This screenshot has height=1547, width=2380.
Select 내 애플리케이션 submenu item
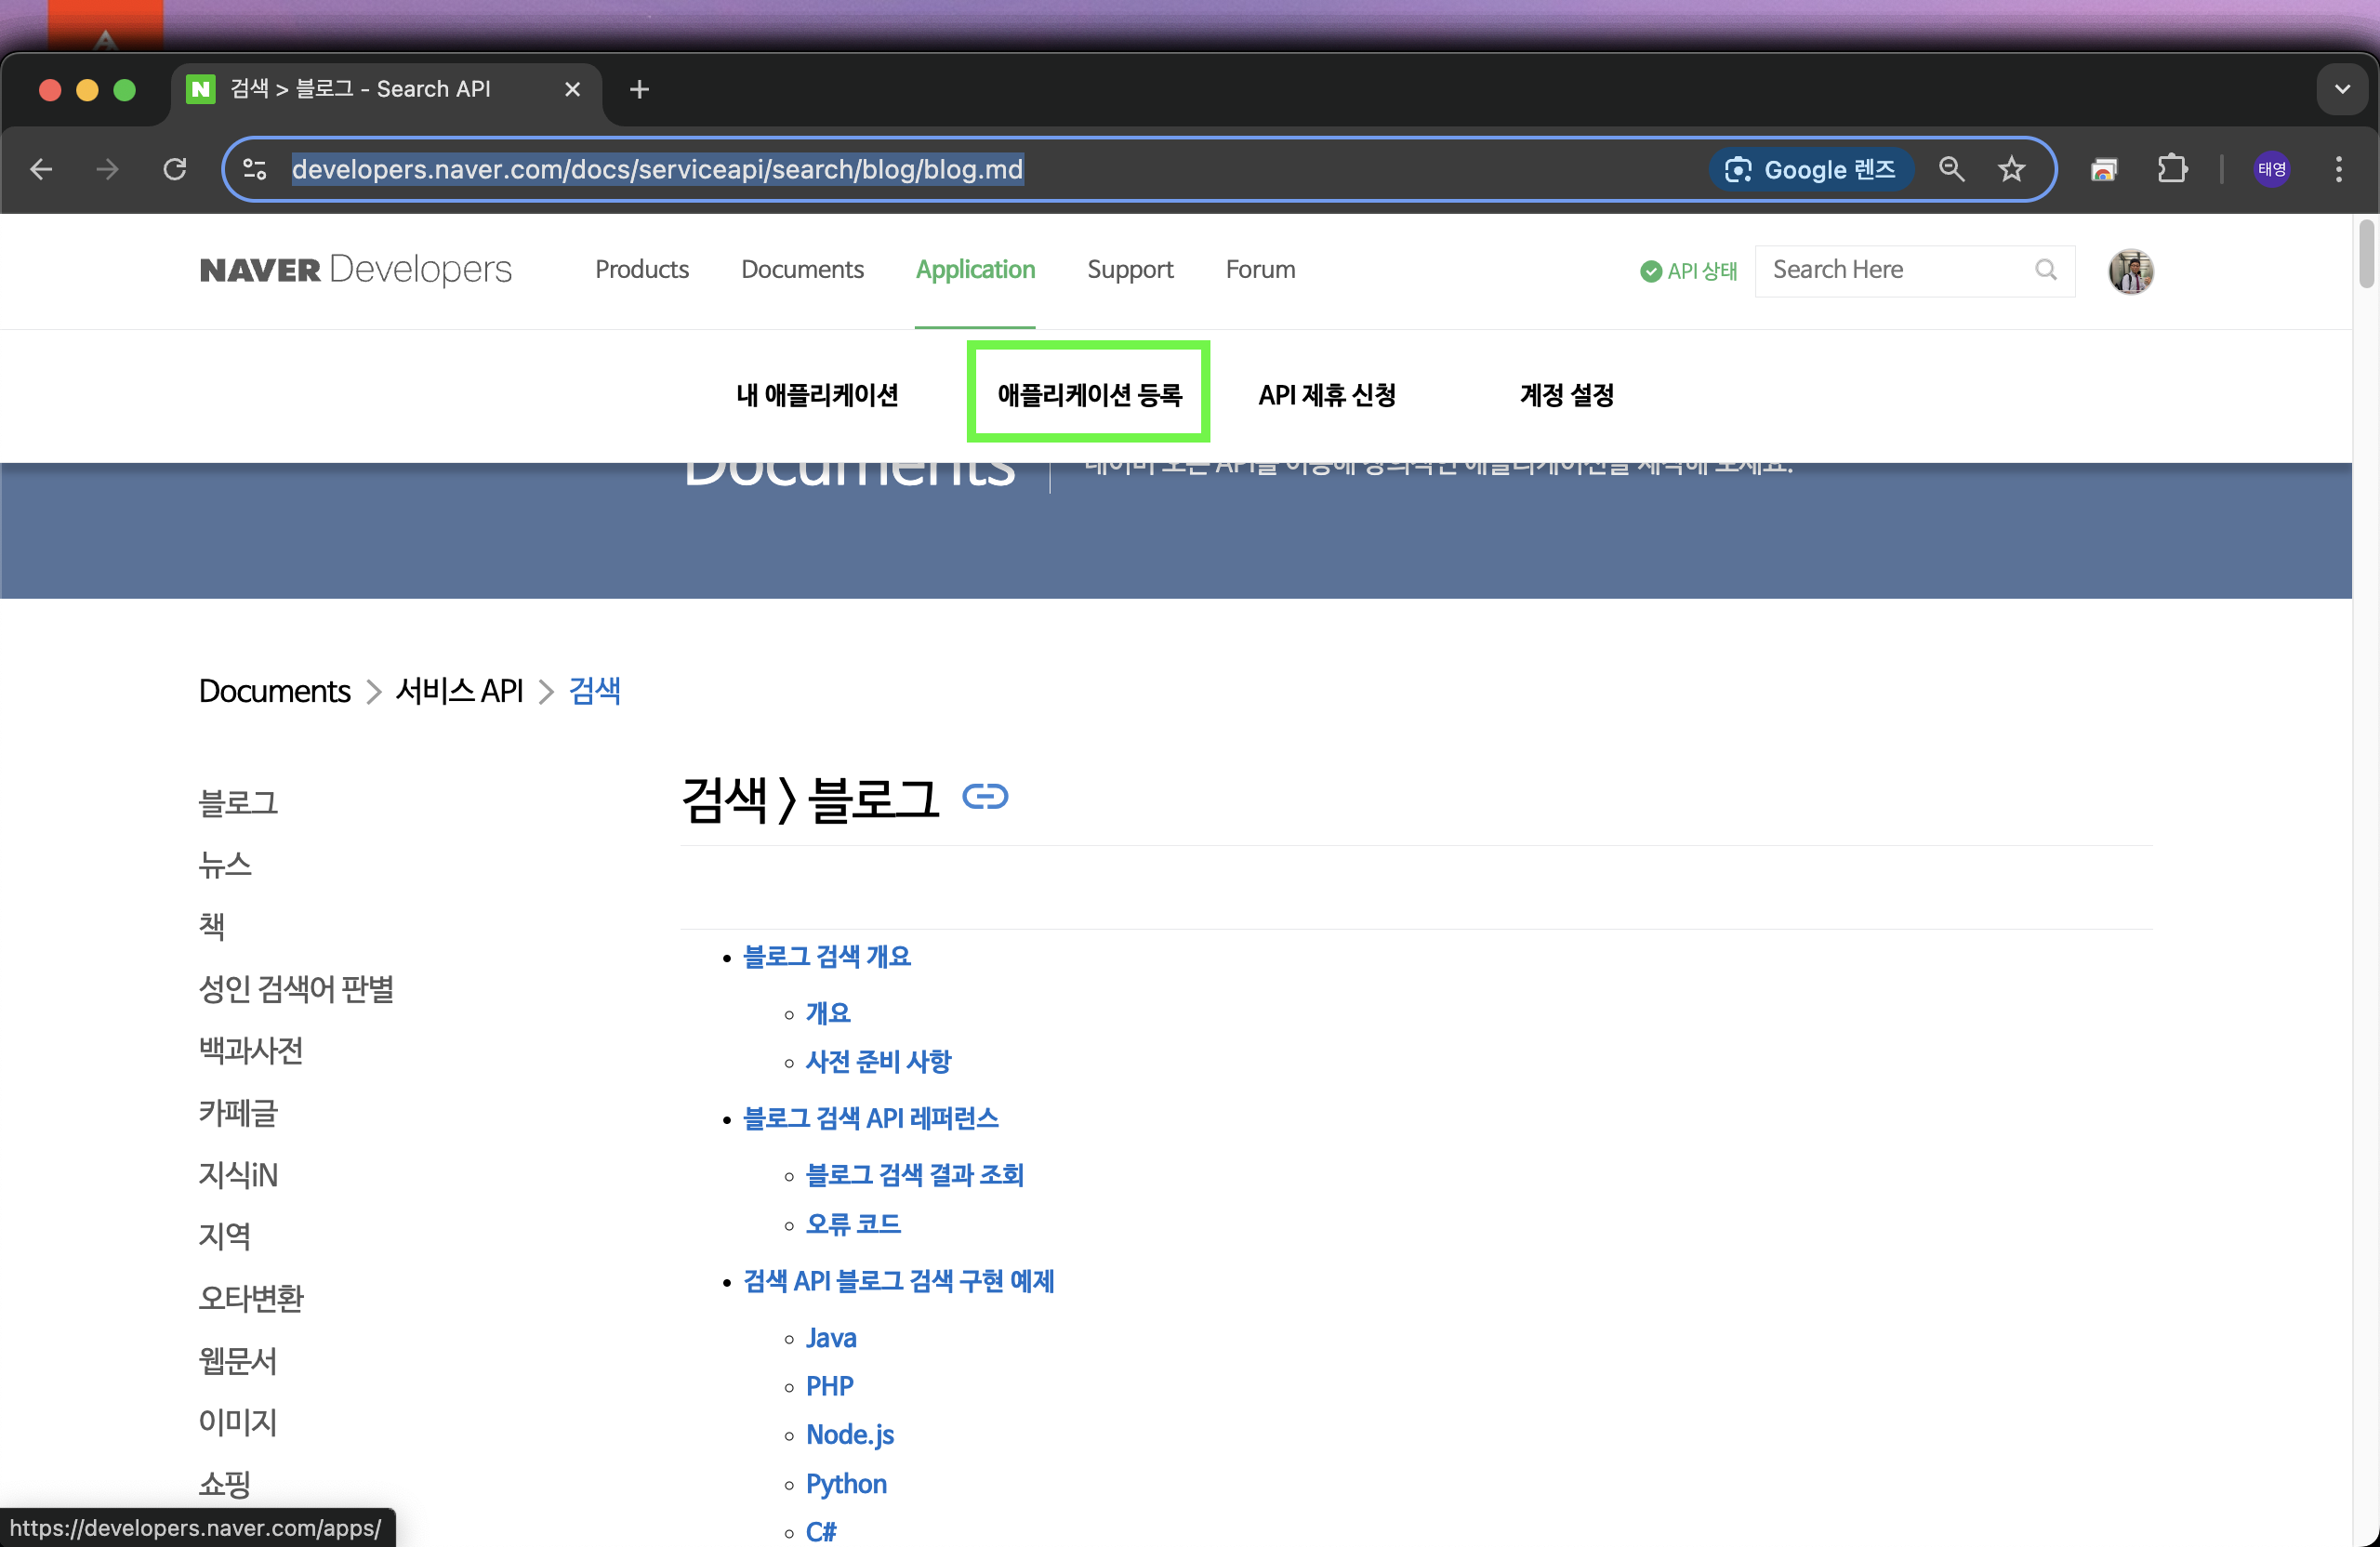click(x=817, y=395)
